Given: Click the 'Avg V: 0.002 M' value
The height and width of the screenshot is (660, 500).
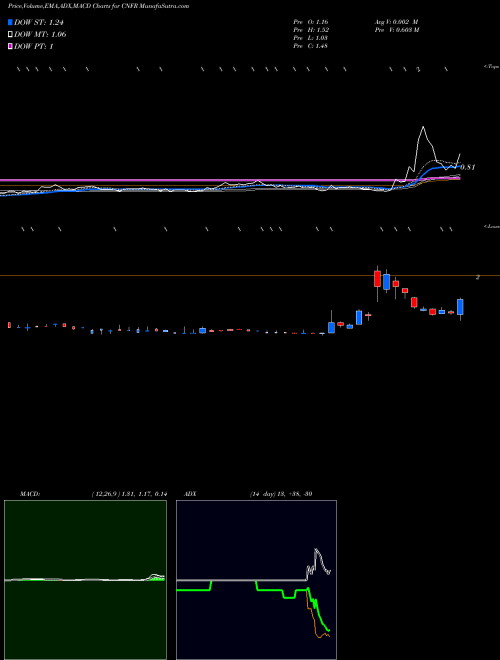Looking at the screenshot, I should tap(396, 22).
